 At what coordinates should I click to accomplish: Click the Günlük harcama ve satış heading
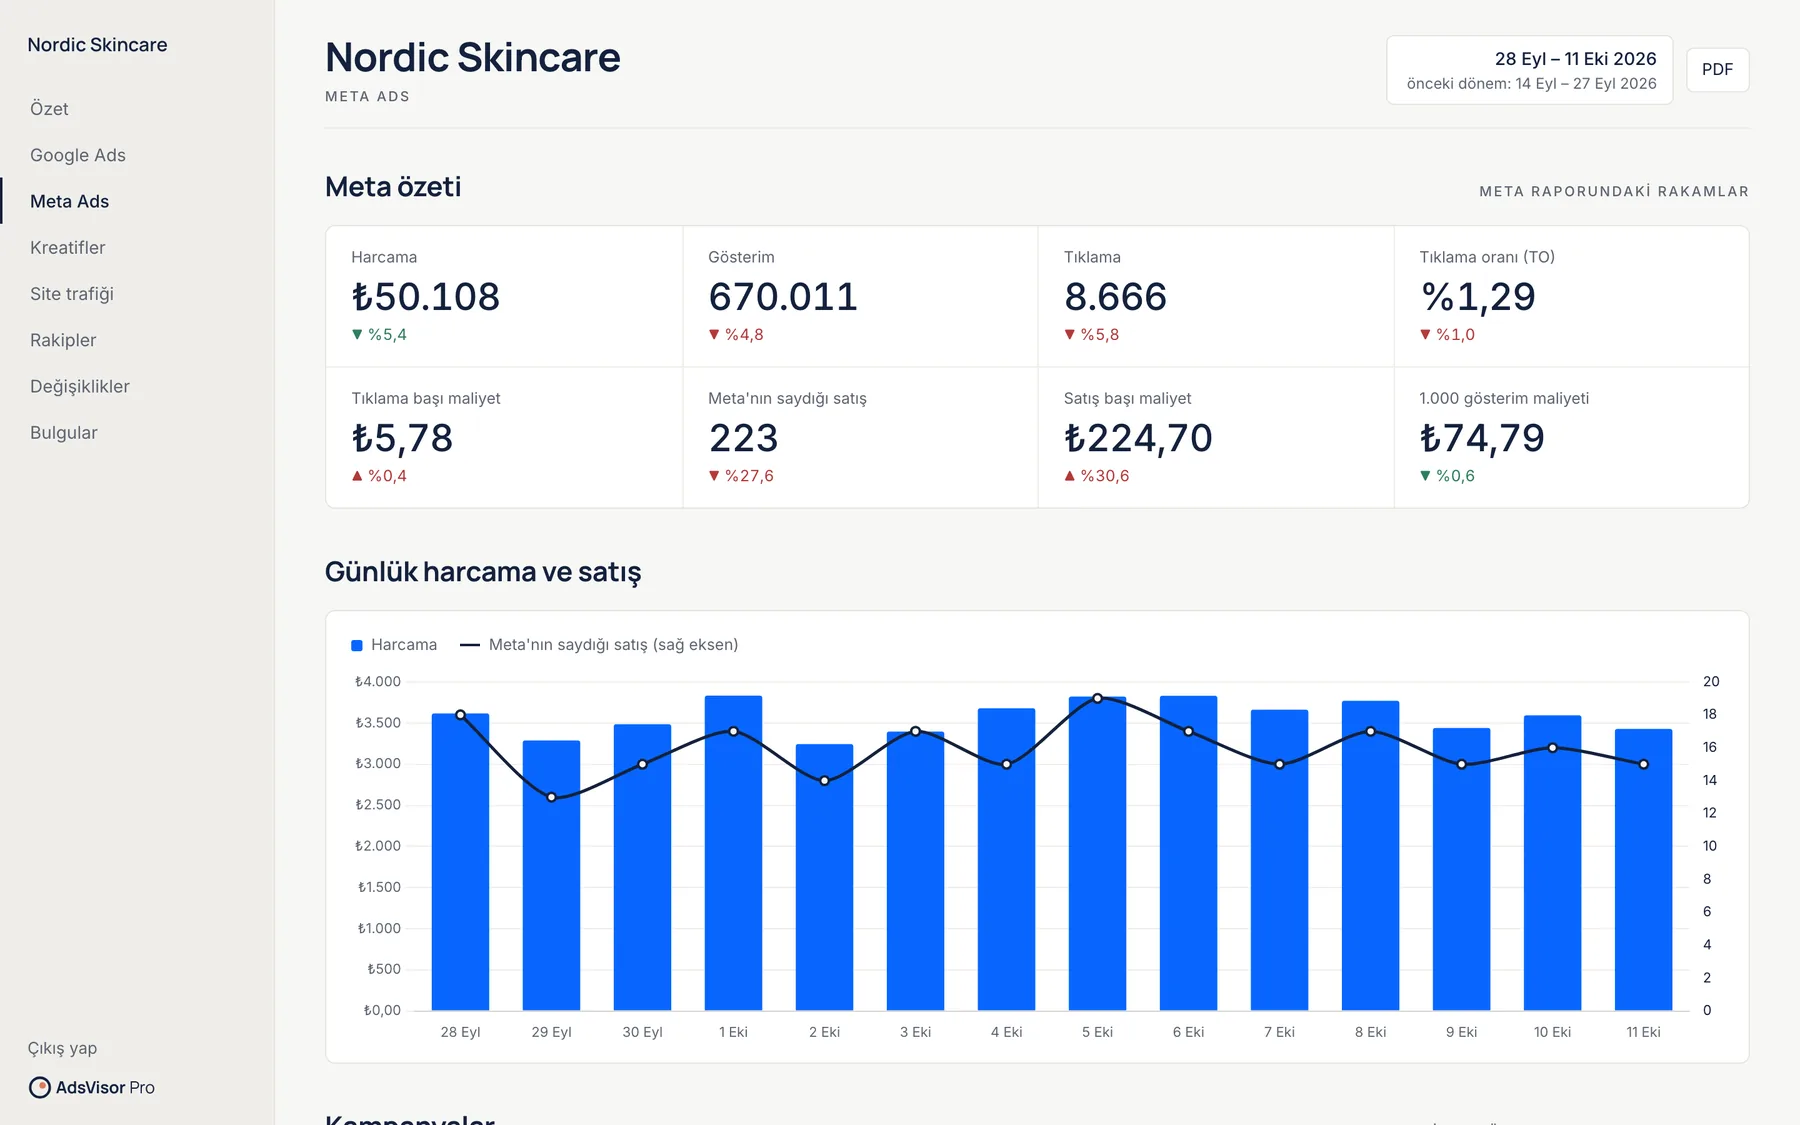tap(483, 572)
